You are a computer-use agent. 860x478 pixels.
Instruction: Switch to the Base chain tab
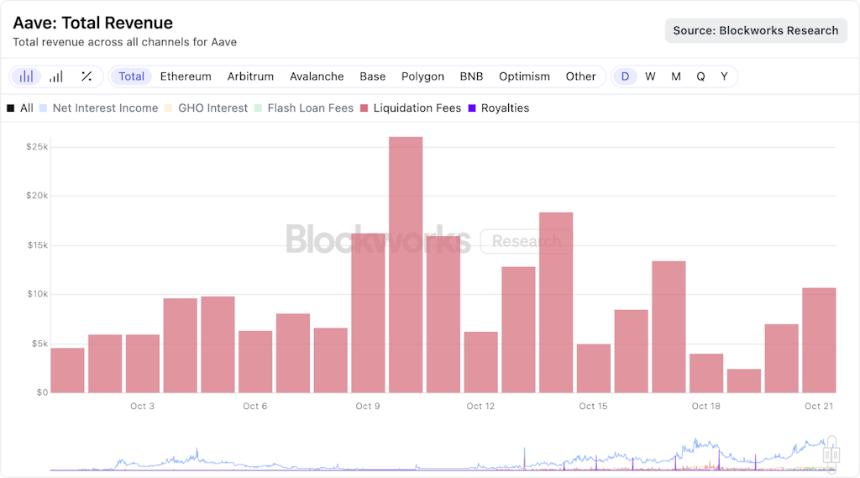372,76
